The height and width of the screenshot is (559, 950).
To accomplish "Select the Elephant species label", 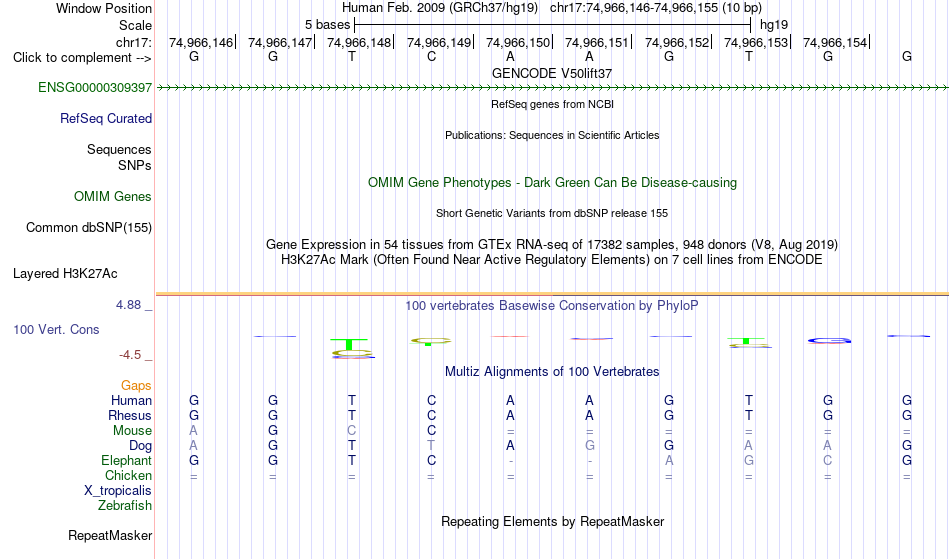I will (x=127, y=460).
